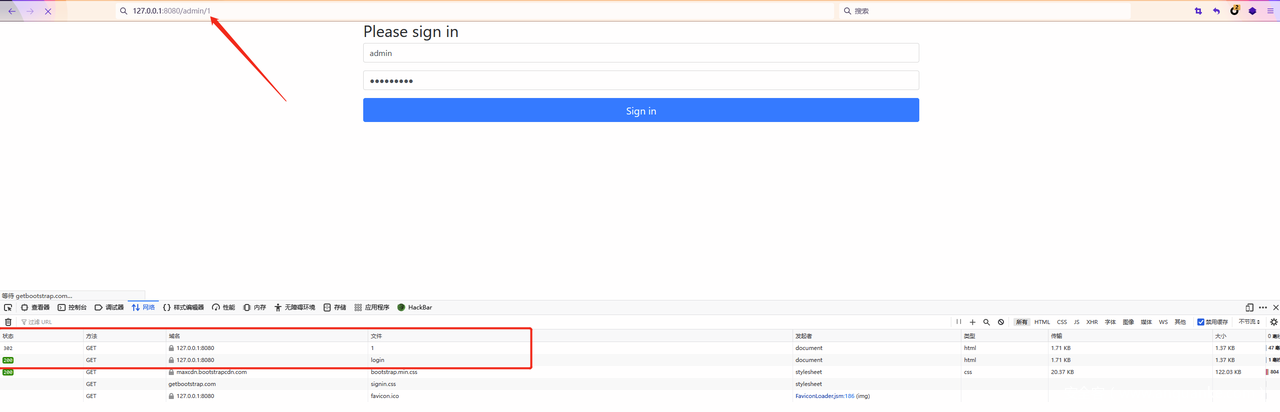1280x412 pixels.
Task: Select the login request row
Action: click(x=376, y=360)
